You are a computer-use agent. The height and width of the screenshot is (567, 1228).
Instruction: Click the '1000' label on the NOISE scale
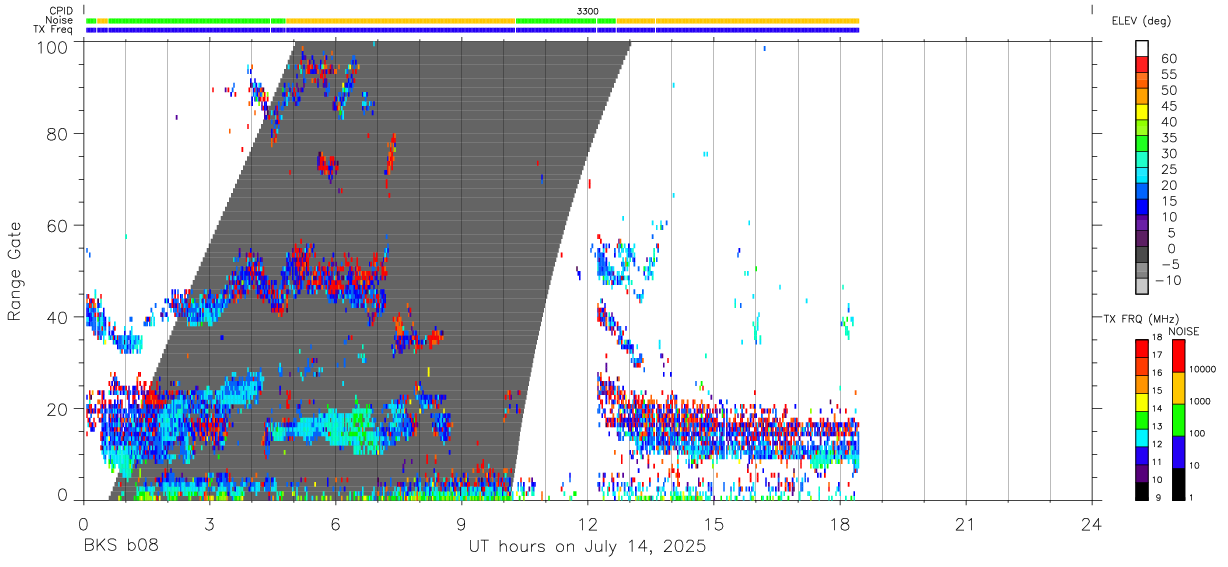click(x=1201, y=401)
